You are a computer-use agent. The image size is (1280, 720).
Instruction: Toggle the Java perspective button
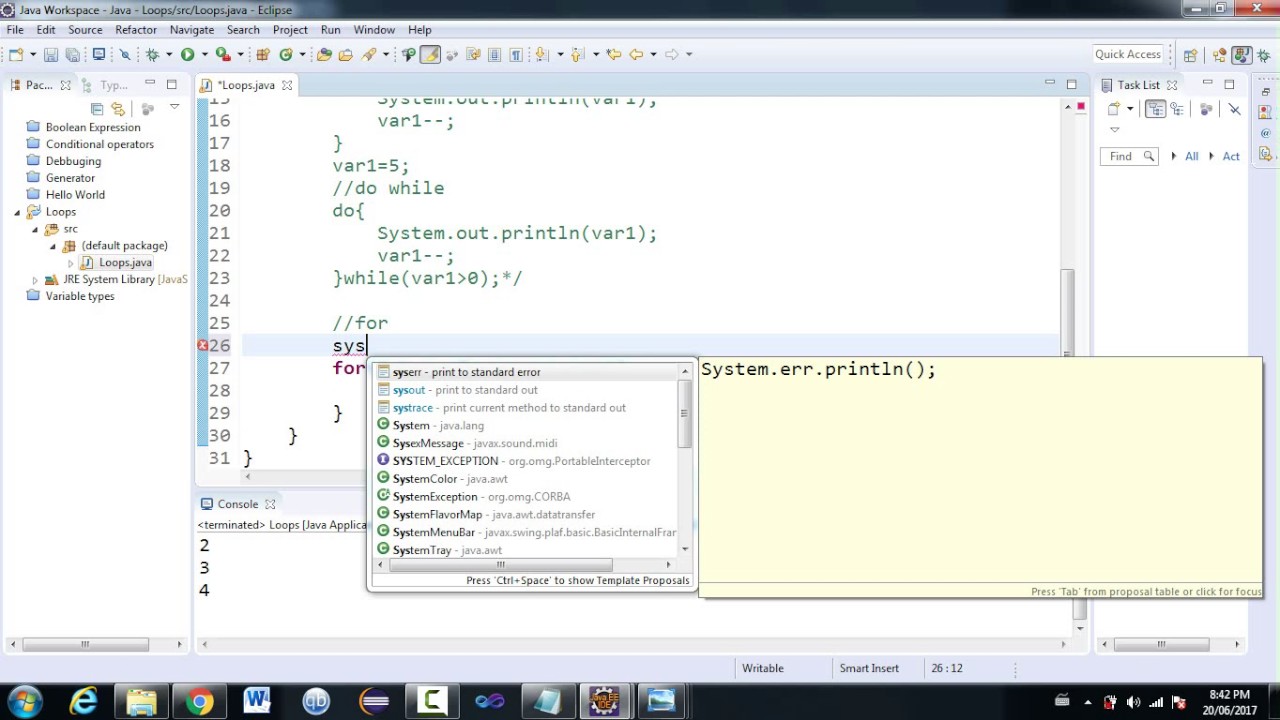click(1242, 55)
